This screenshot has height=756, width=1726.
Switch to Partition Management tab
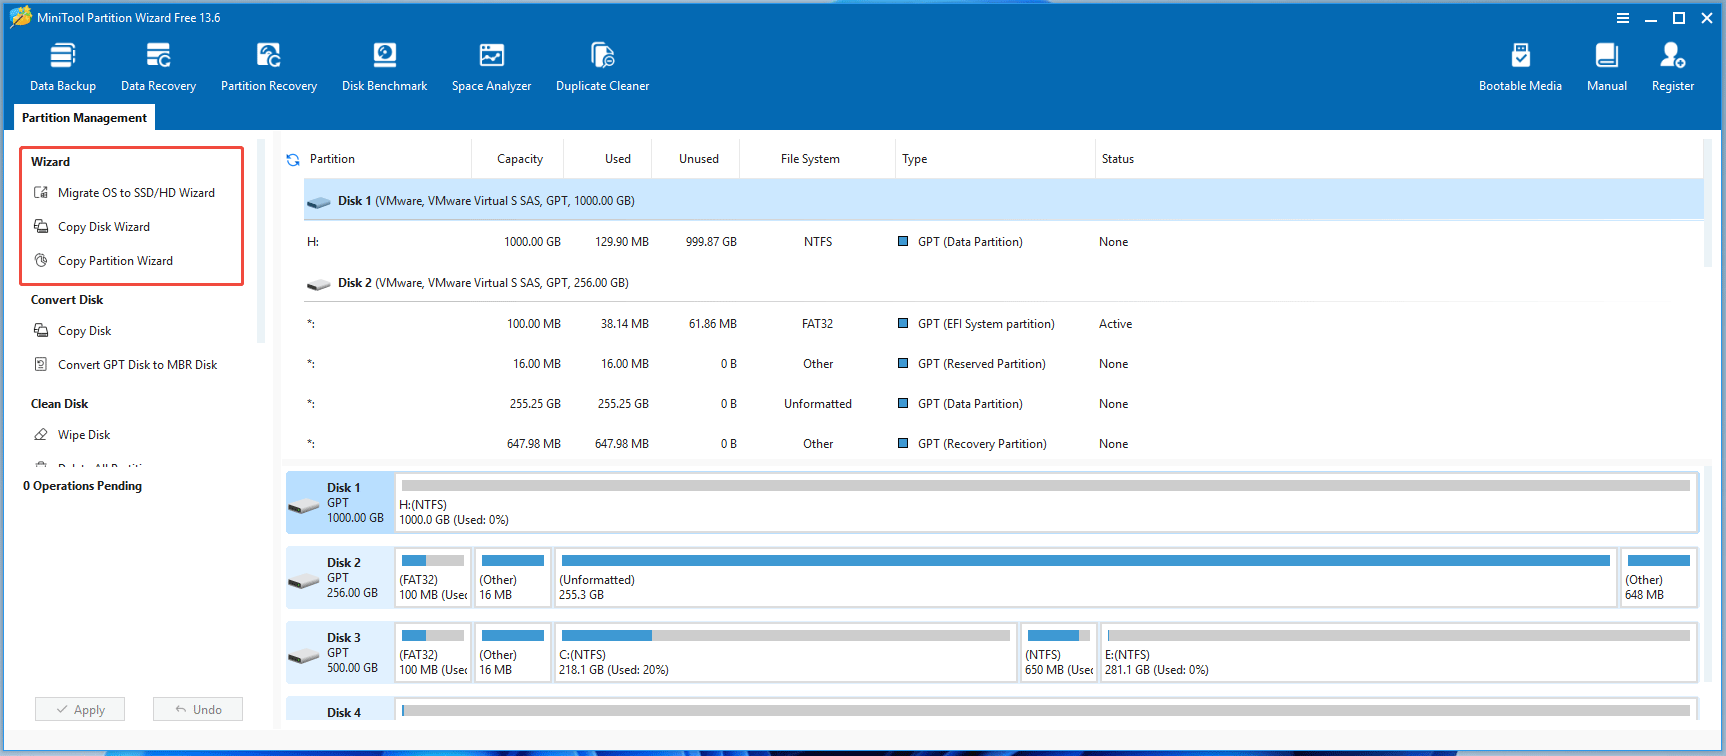click(x=84, y=117)
